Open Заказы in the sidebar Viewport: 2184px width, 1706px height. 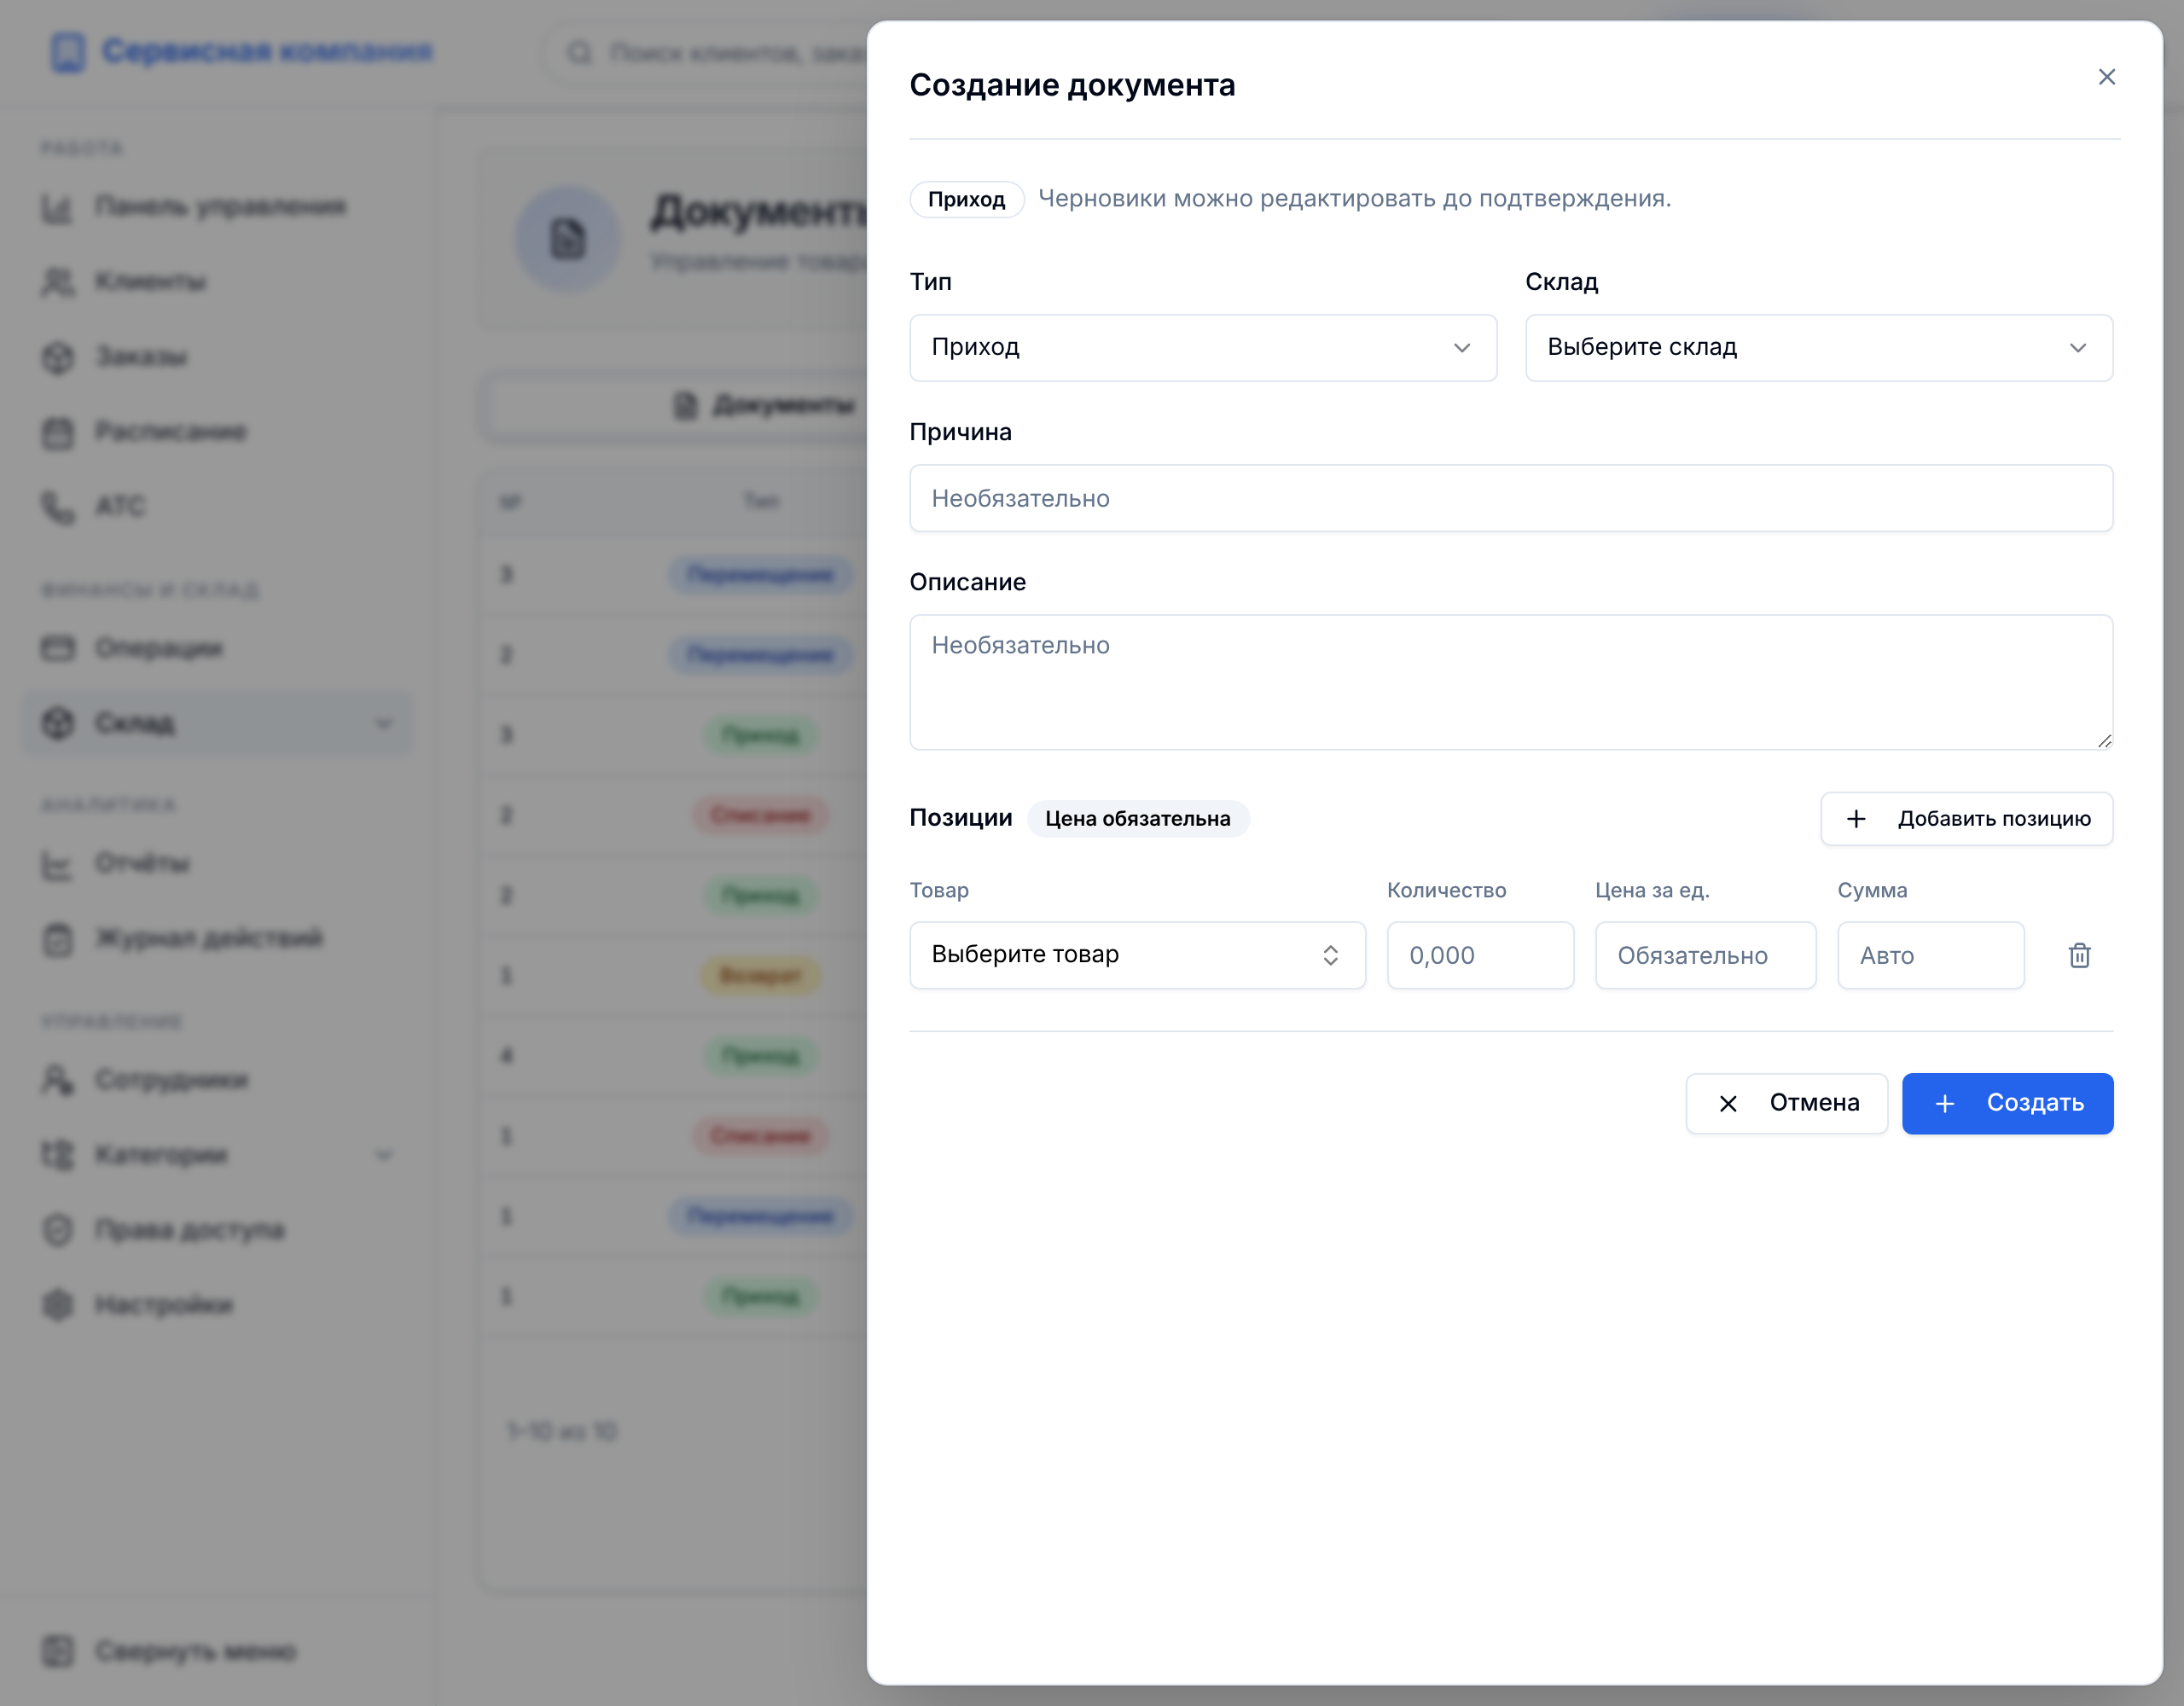(217, 357)
